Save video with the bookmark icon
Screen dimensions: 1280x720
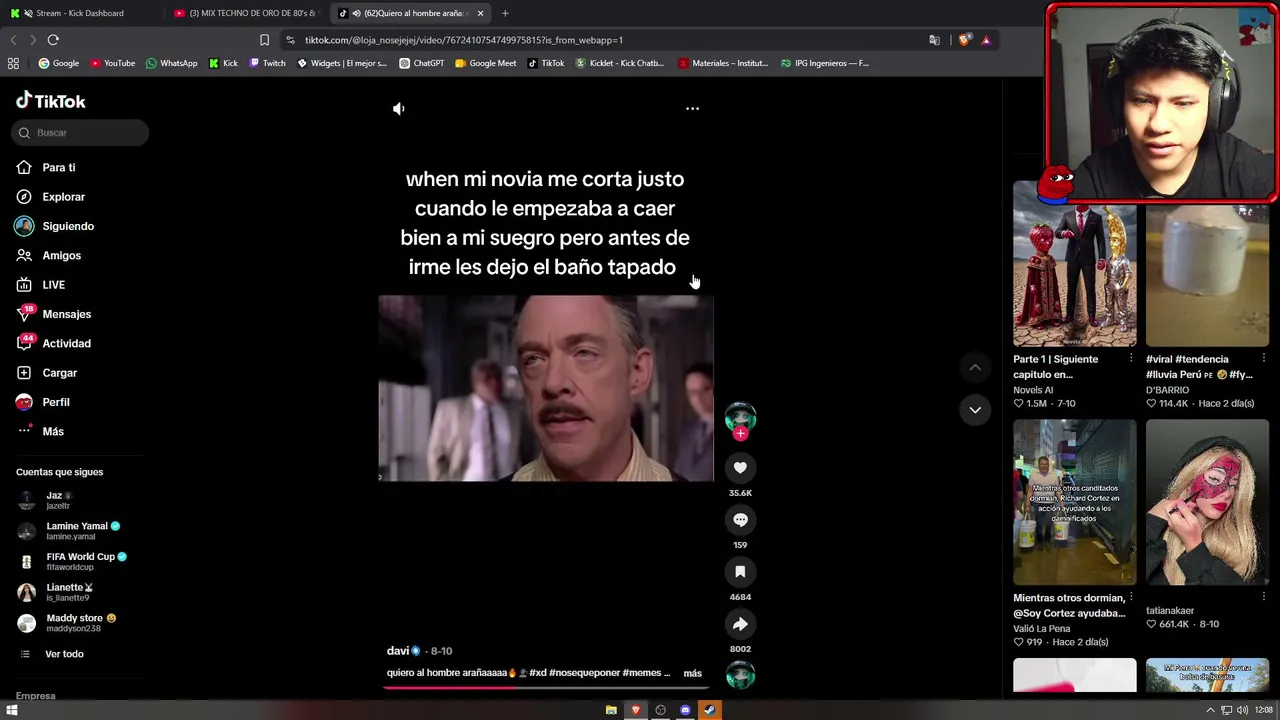pos(740,572)
